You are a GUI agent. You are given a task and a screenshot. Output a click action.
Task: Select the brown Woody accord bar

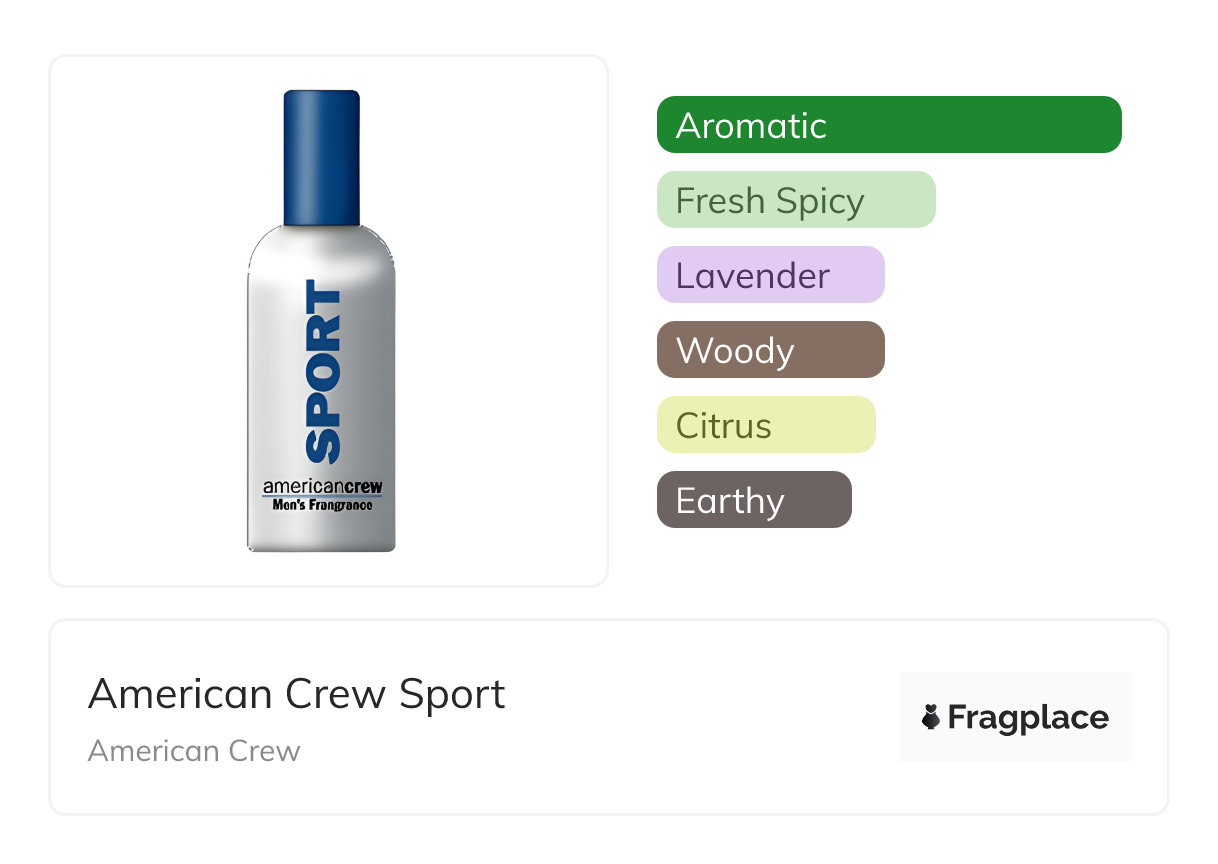[x=770, y=350]
